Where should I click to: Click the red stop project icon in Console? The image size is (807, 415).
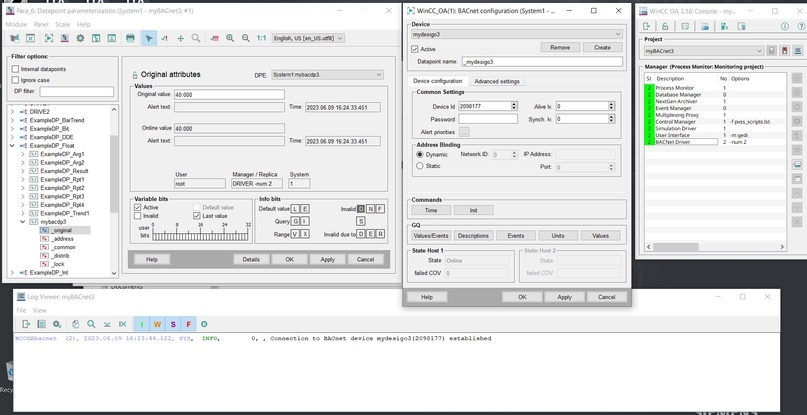point(784,51)
